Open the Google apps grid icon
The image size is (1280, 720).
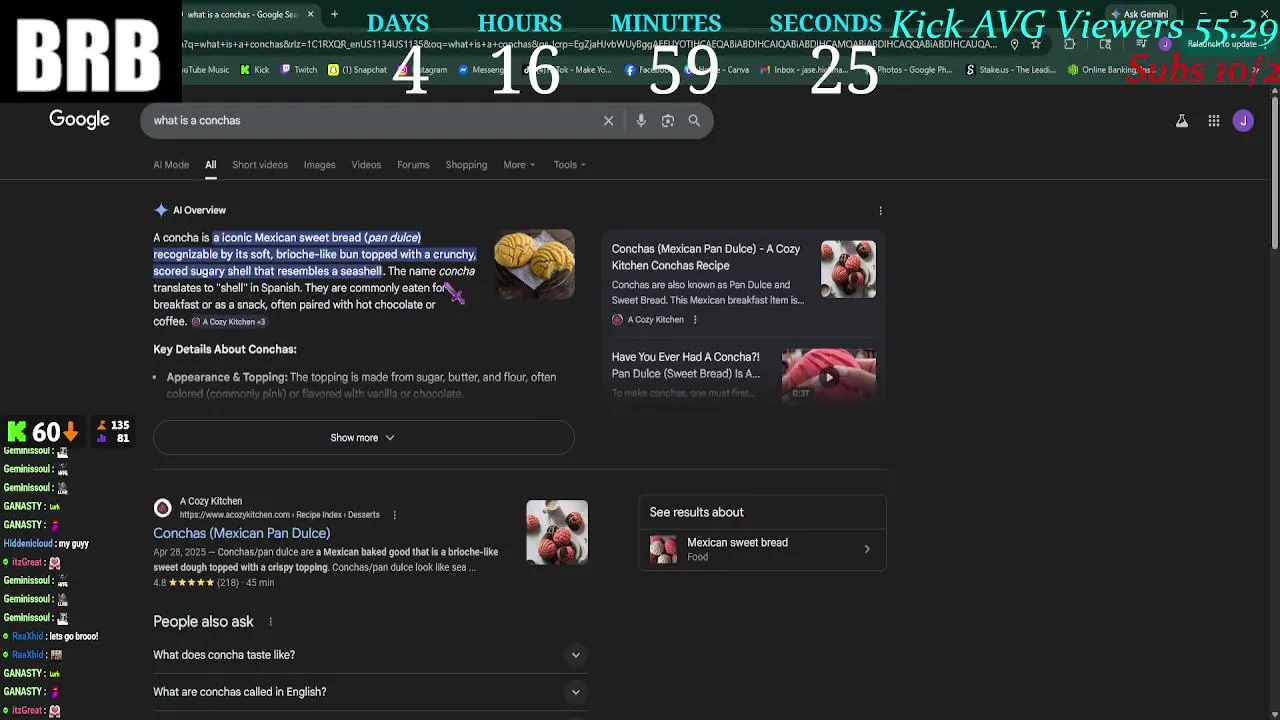[1214, 121]
